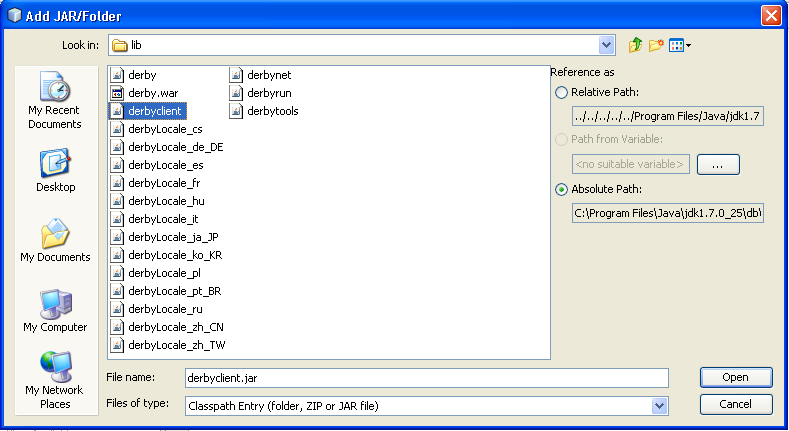789x431 pixels.
Task: Open My Recent Documents shortcut
Action: tap(55, 100)
